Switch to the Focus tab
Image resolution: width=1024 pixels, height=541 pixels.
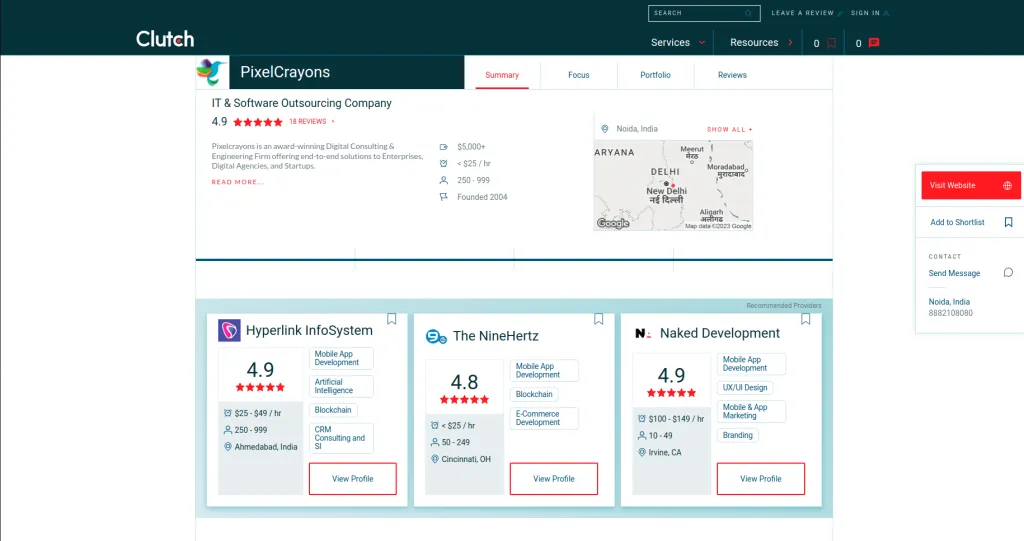point(579,75)
